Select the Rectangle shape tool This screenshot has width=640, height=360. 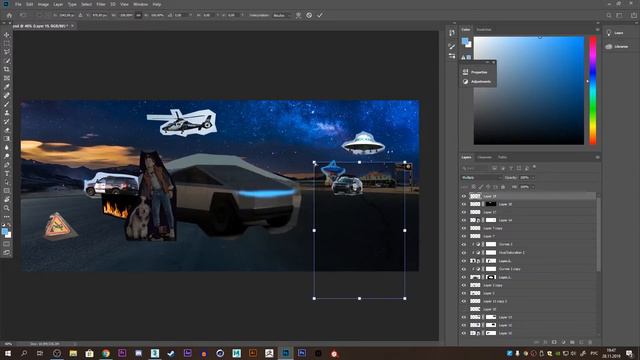coord(7,191)
